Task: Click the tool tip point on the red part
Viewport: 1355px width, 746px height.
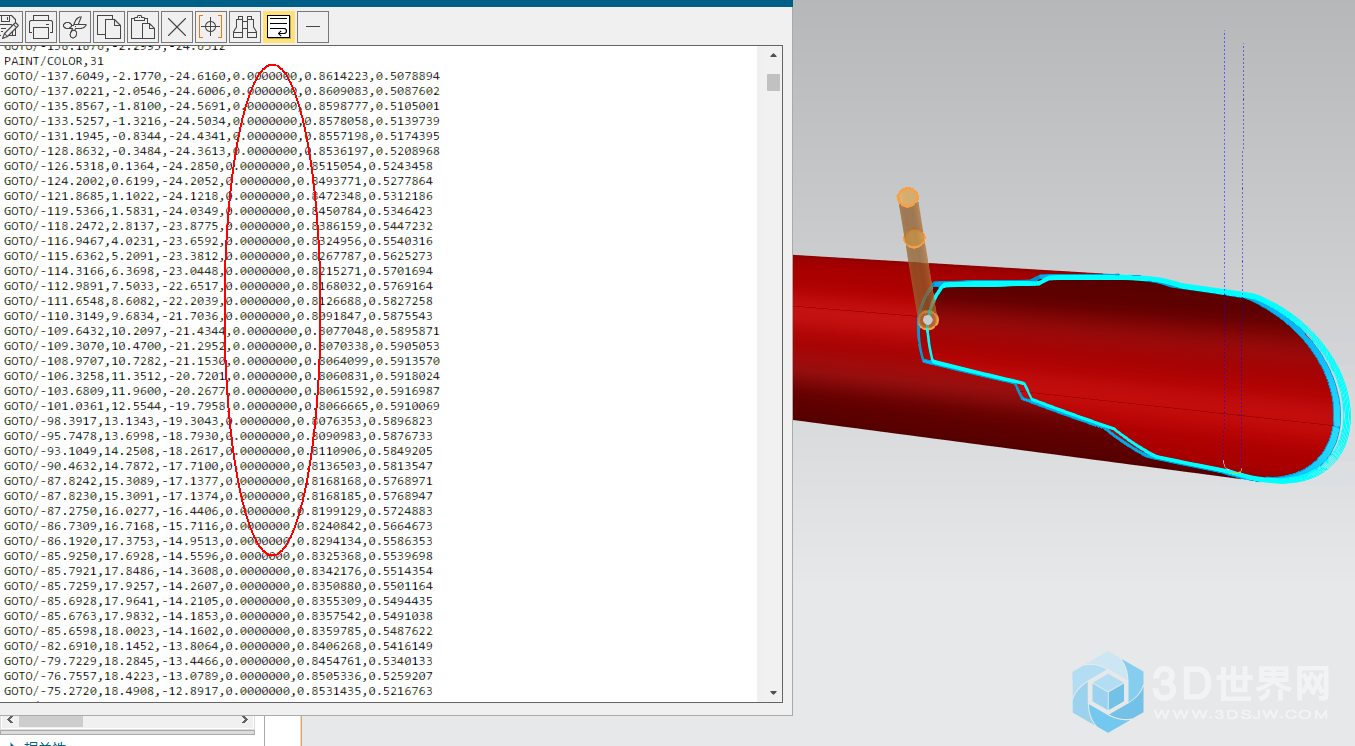Action: (x=928, y=320)
